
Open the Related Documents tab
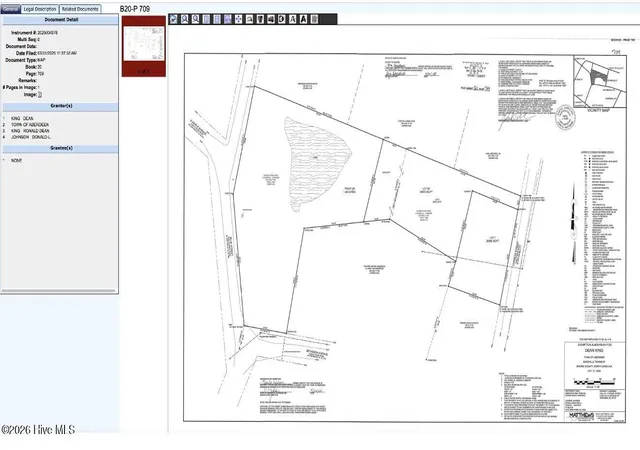click(80, 9)
